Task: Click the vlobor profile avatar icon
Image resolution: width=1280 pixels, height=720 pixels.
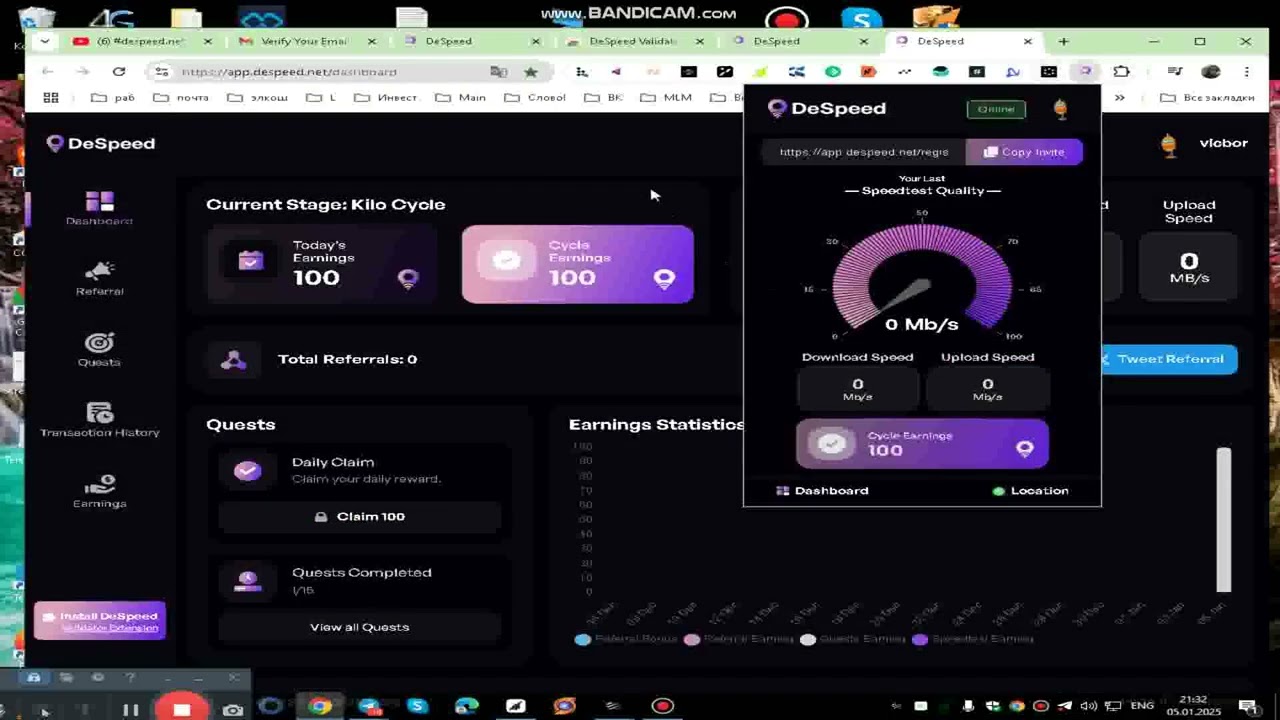Action: click(1168, 144)
